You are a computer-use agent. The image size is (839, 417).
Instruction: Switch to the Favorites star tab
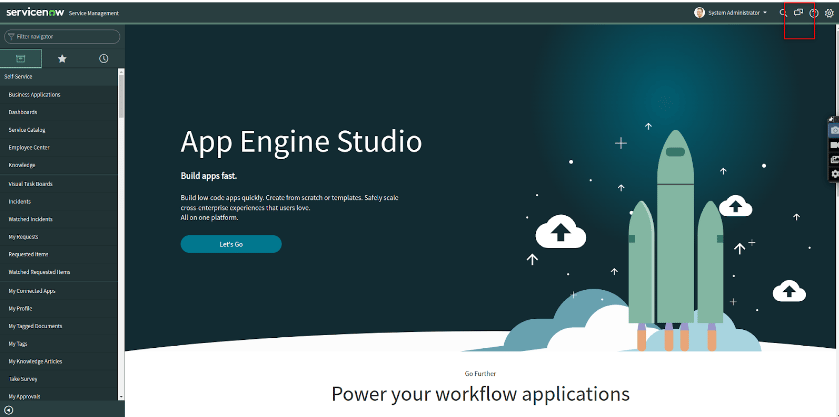tap(62, 58)
